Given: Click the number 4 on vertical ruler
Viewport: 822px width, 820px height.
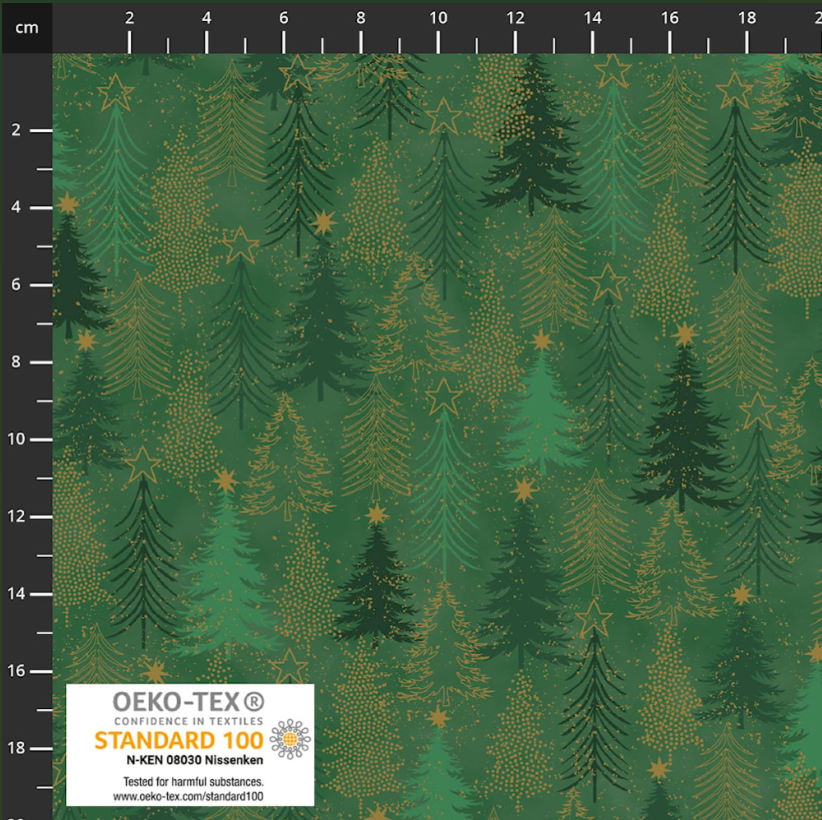Looking at the screenshot, I should [16, 207].
